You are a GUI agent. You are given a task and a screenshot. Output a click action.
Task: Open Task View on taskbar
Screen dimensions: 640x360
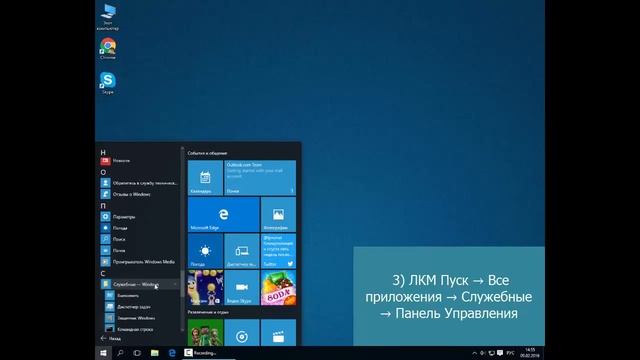click(x=137, y=353)
